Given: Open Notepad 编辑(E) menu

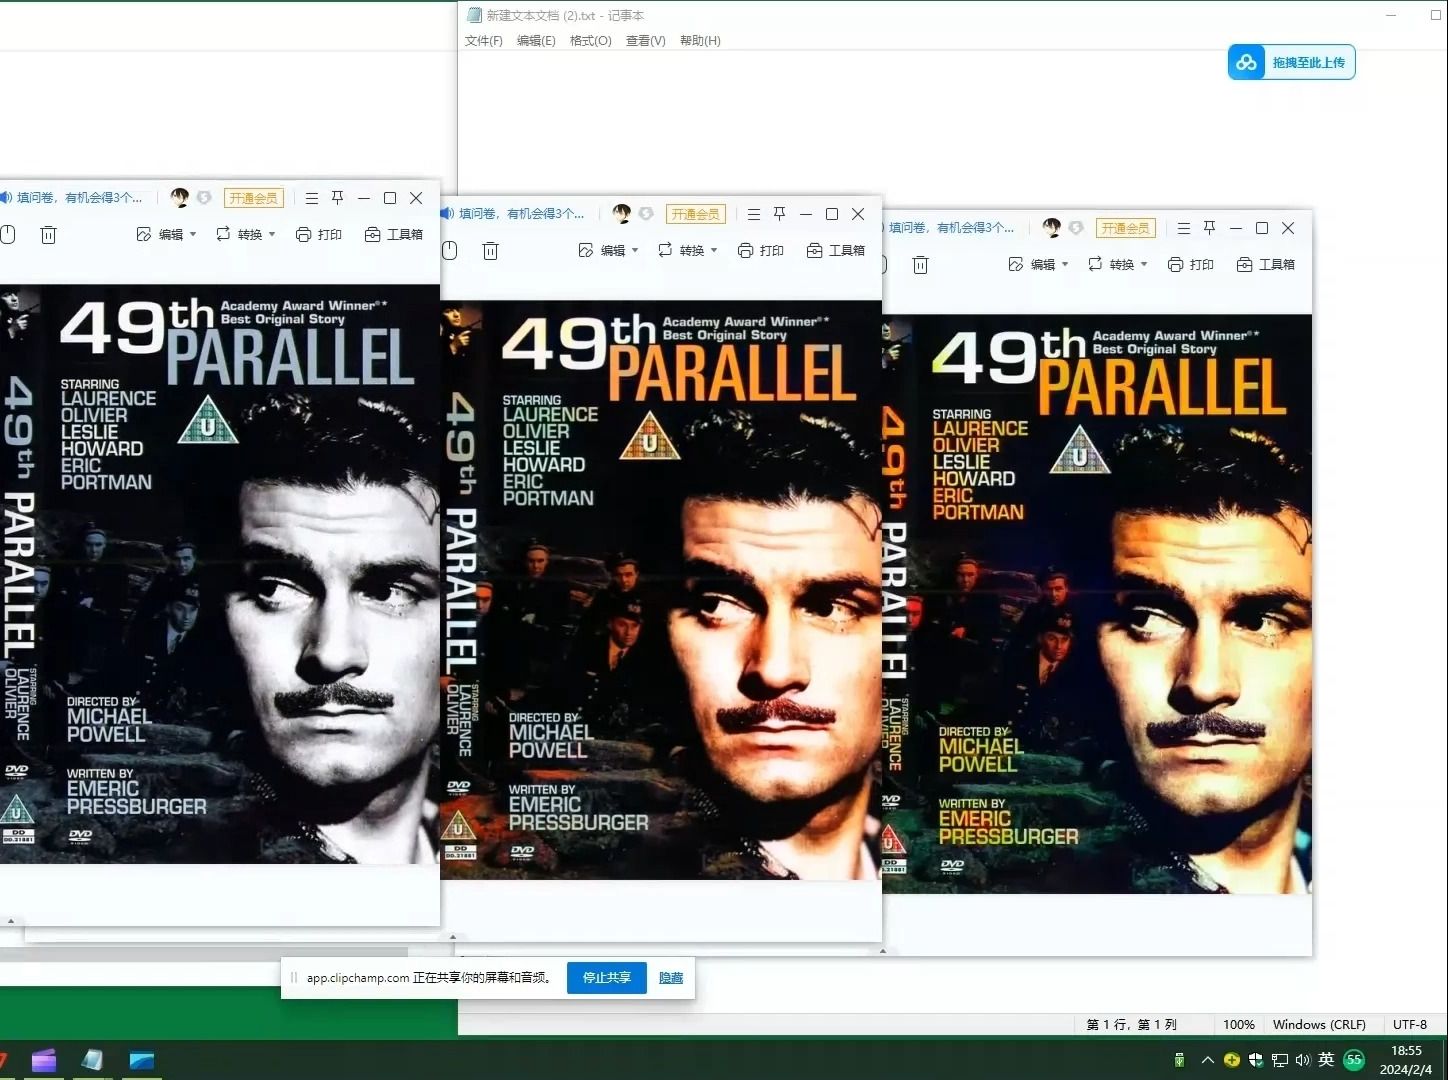Looking at the screenshot, I should [536, 41].
